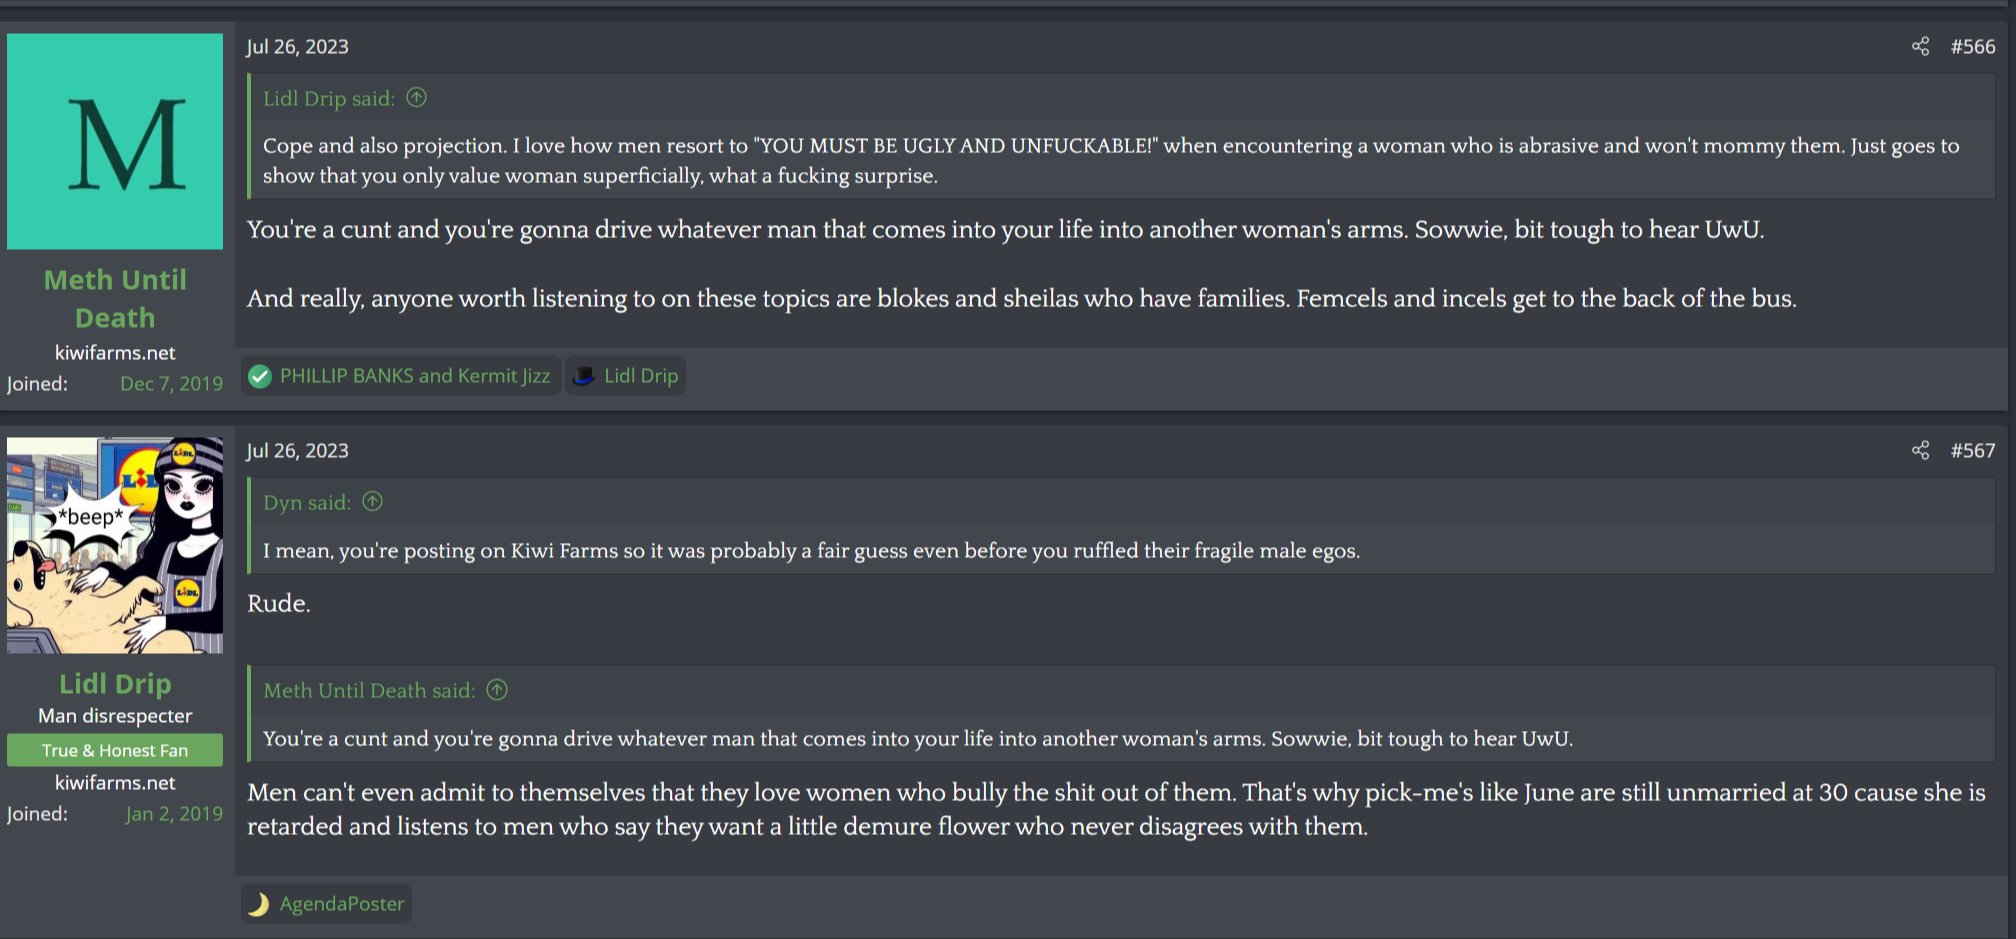Share post #567 via the share icon
The height and width of the screenshot is (939, 2016).
(1921, 450)
